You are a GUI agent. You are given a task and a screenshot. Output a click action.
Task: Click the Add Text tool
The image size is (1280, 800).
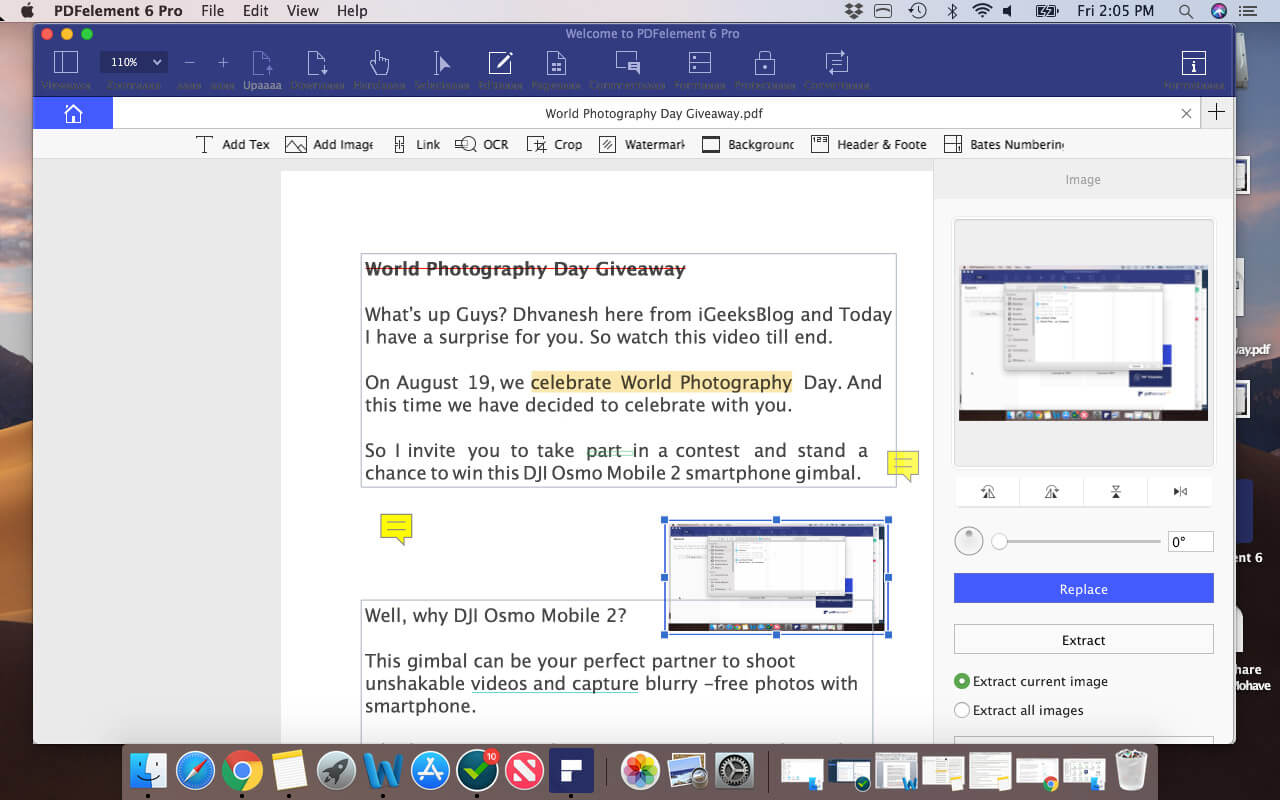232,144
